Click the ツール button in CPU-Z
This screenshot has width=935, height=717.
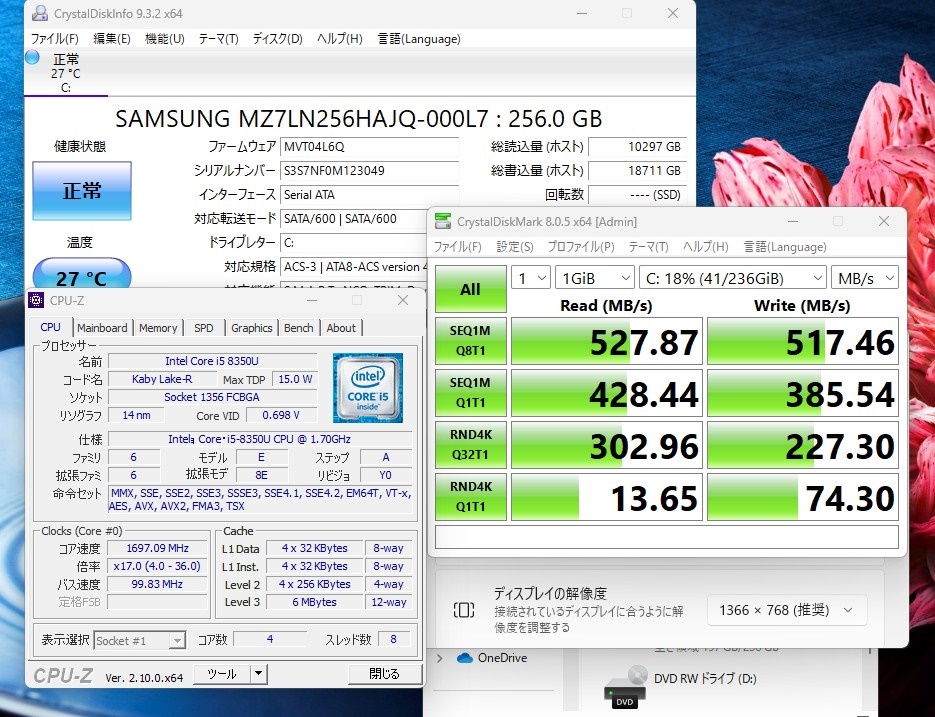[222, 674]
